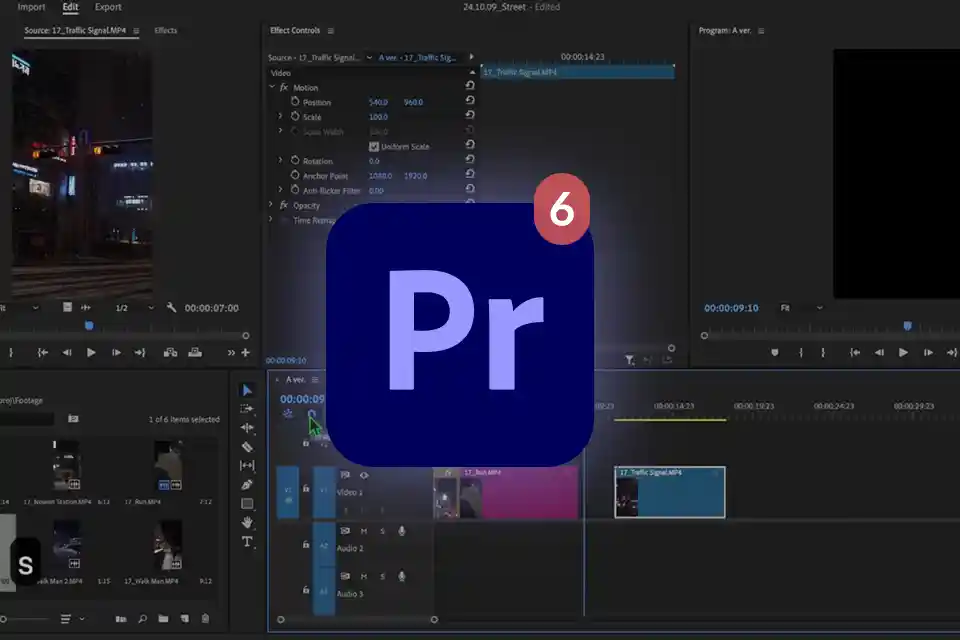The width and height of the screenshot is (960, 640).
Task: Select the Rectangle tool
Action: point(247,503)
